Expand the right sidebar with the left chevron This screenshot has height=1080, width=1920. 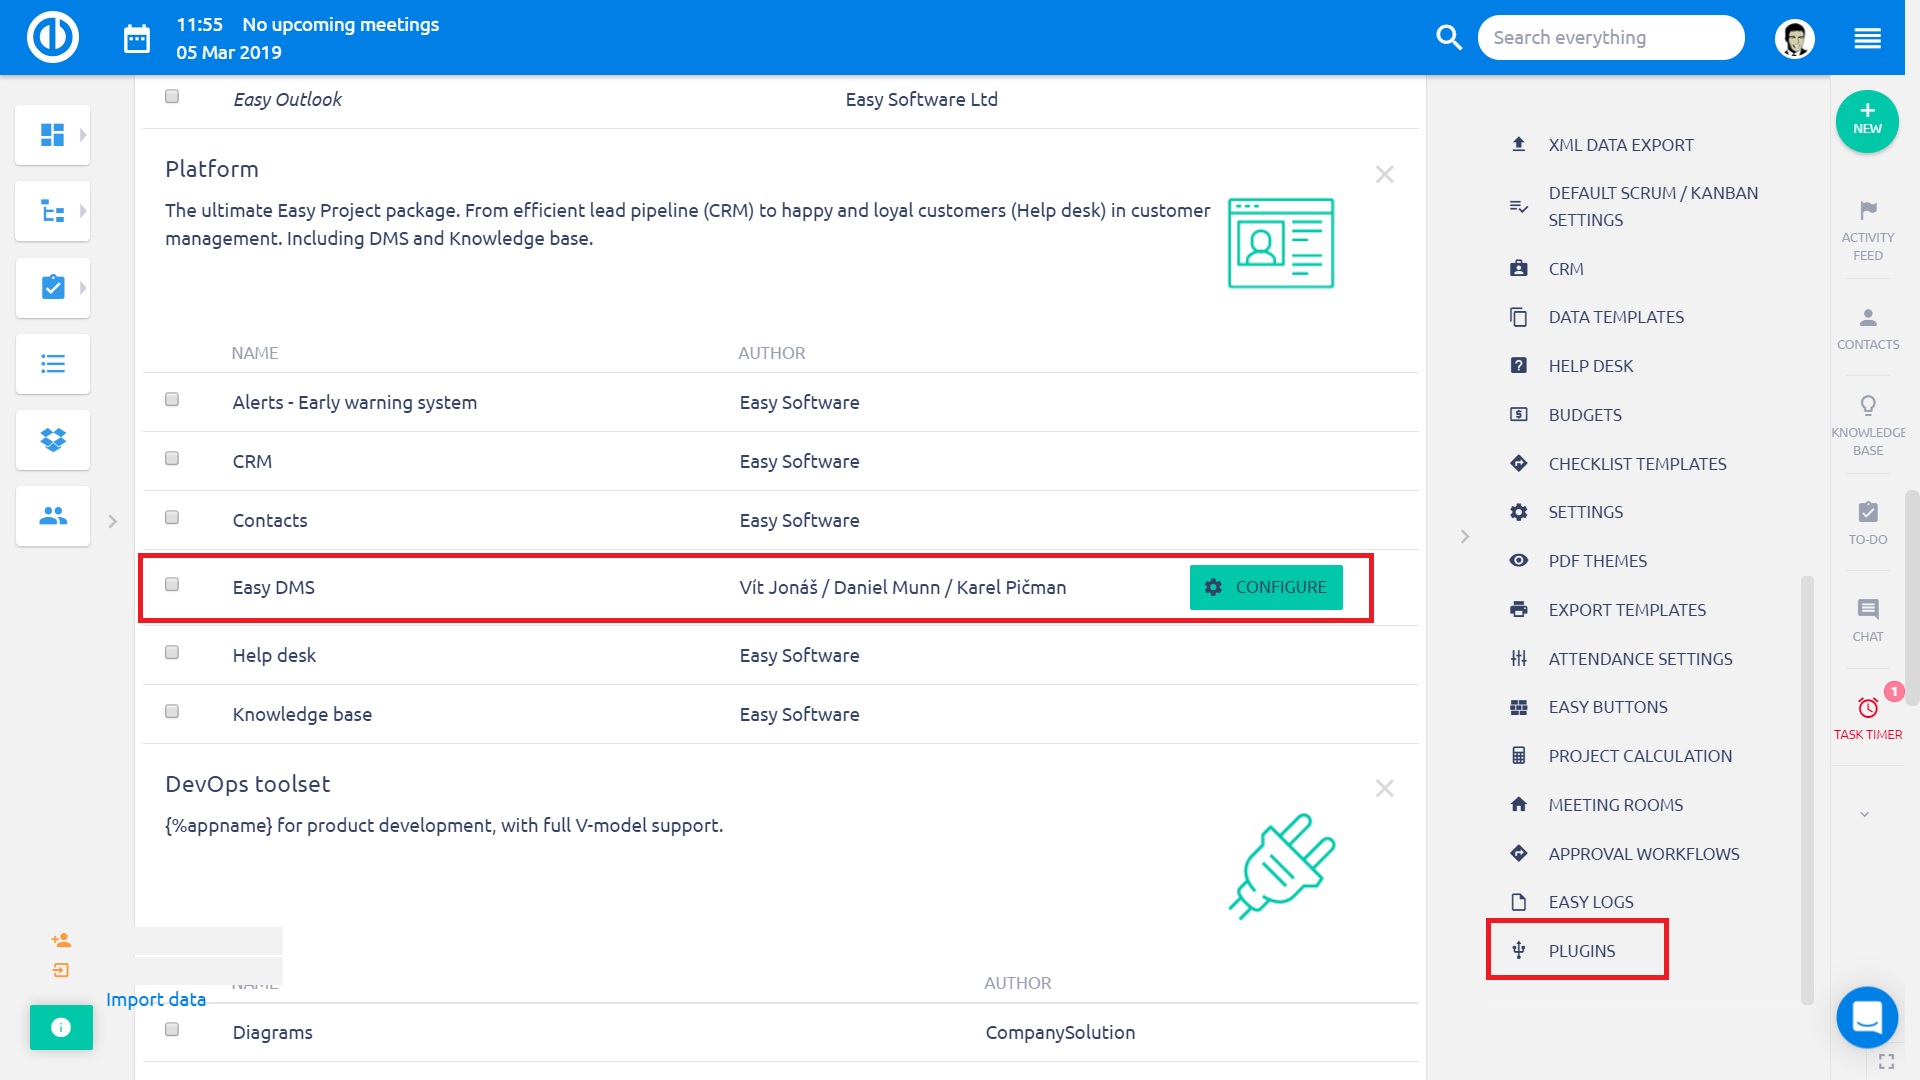(x=1464, y=536)
